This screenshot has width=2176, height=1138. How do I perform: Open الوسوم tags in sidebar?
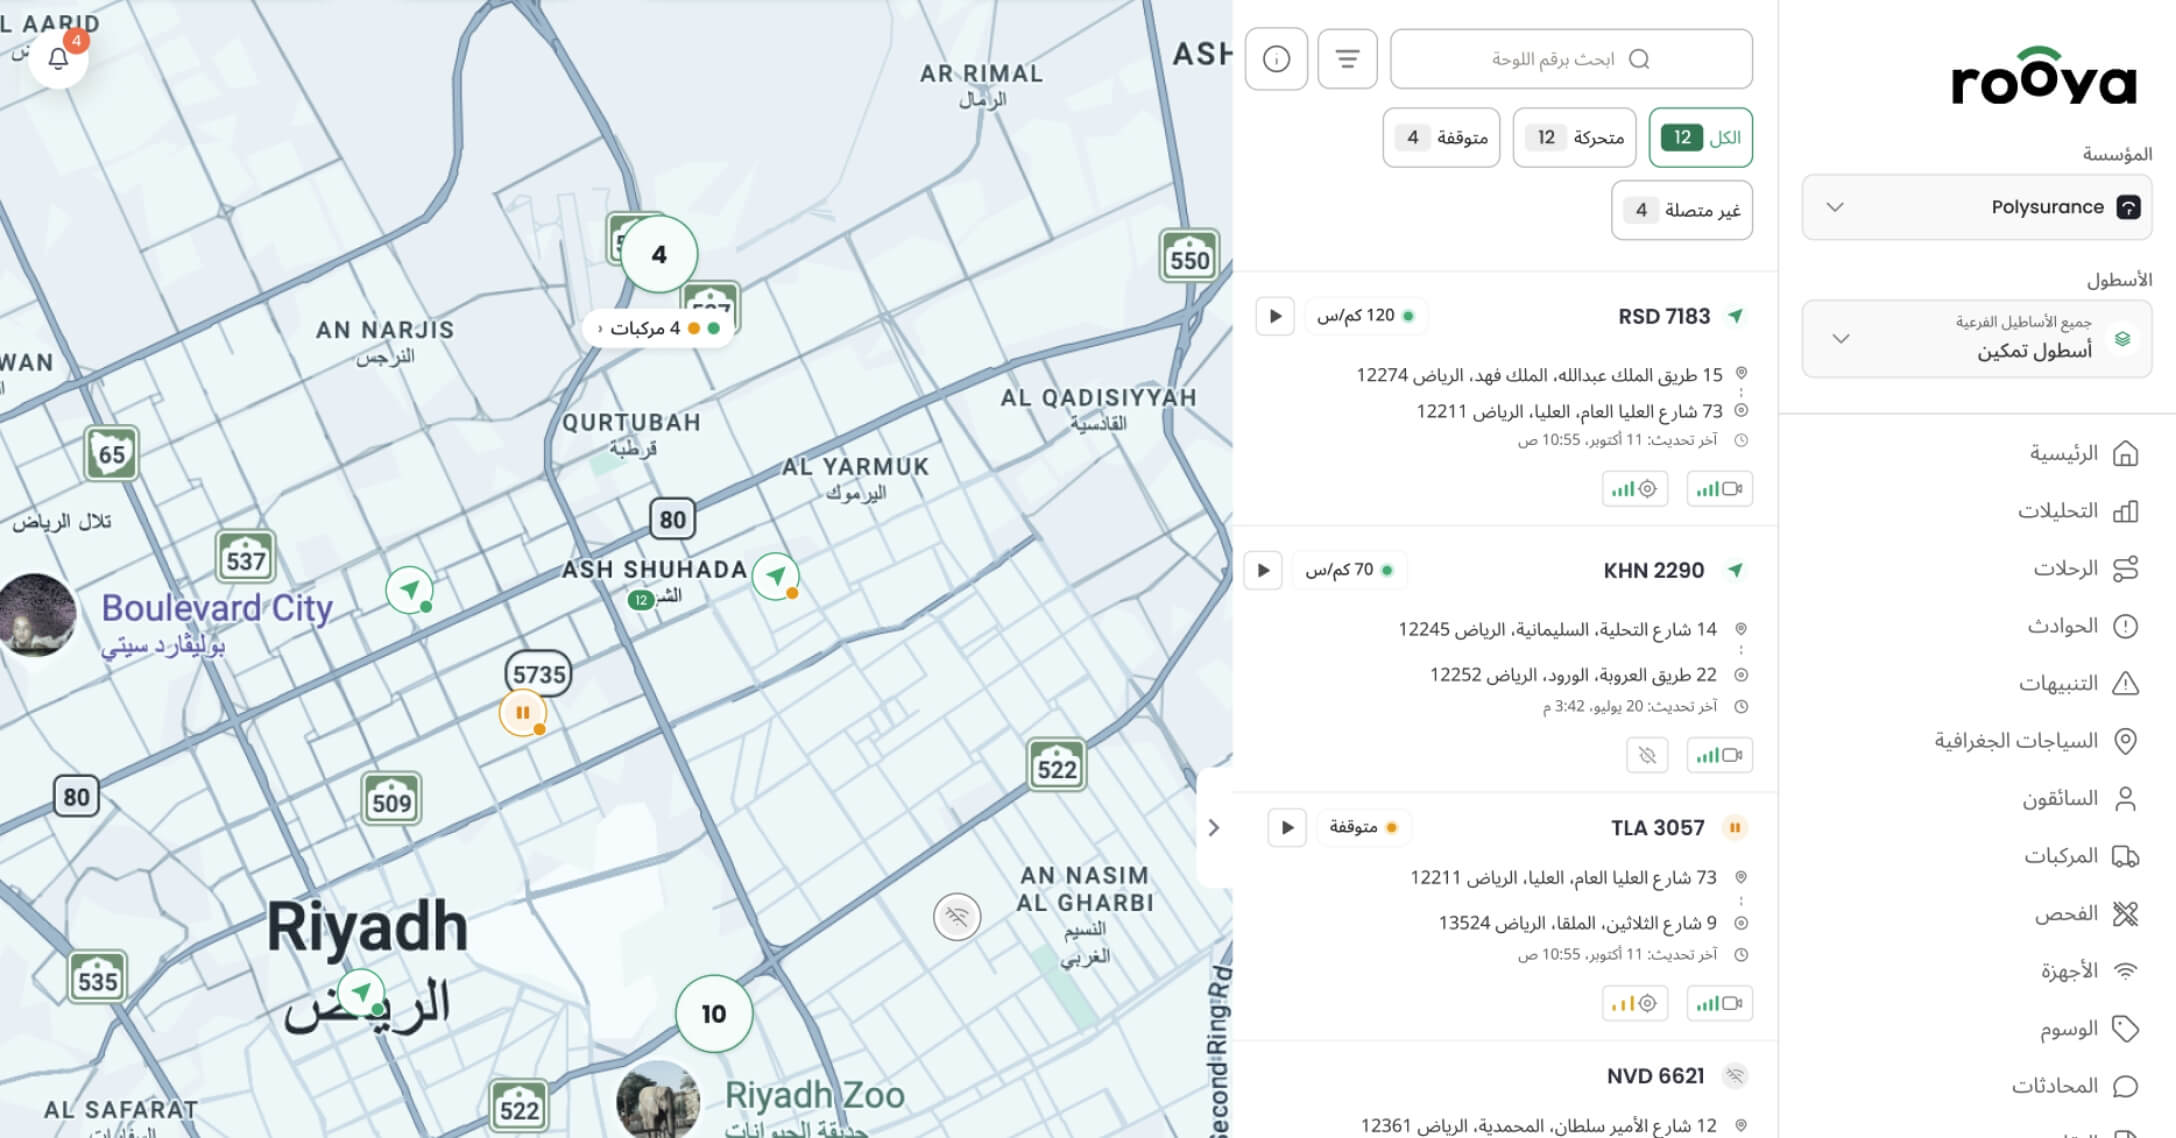[x=2089, y=1028]
